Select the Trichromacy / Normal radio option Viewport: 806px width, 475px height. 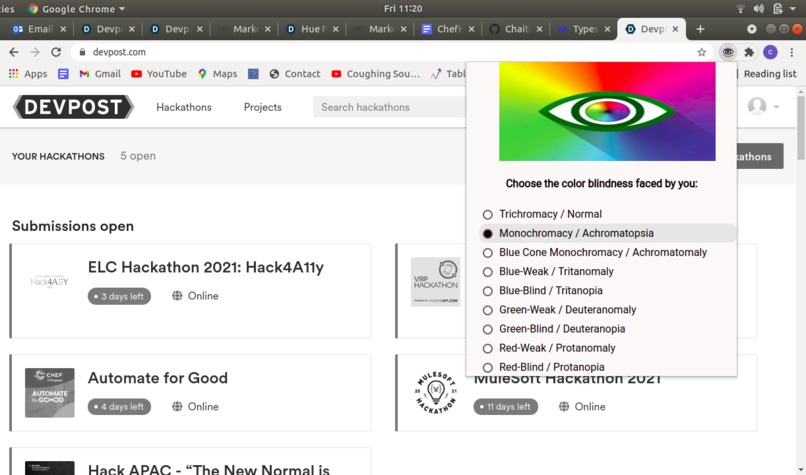tap(487, 214)
